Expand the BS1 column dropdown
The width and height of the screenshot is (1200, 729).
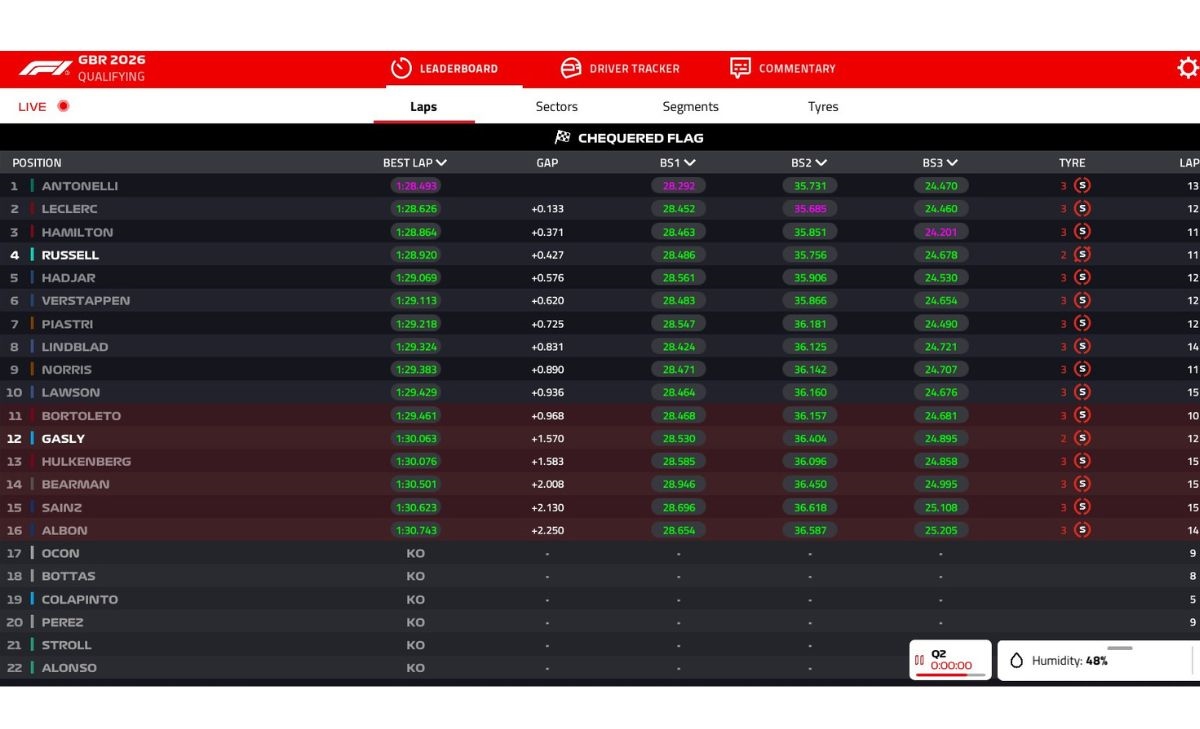point(690,163)
